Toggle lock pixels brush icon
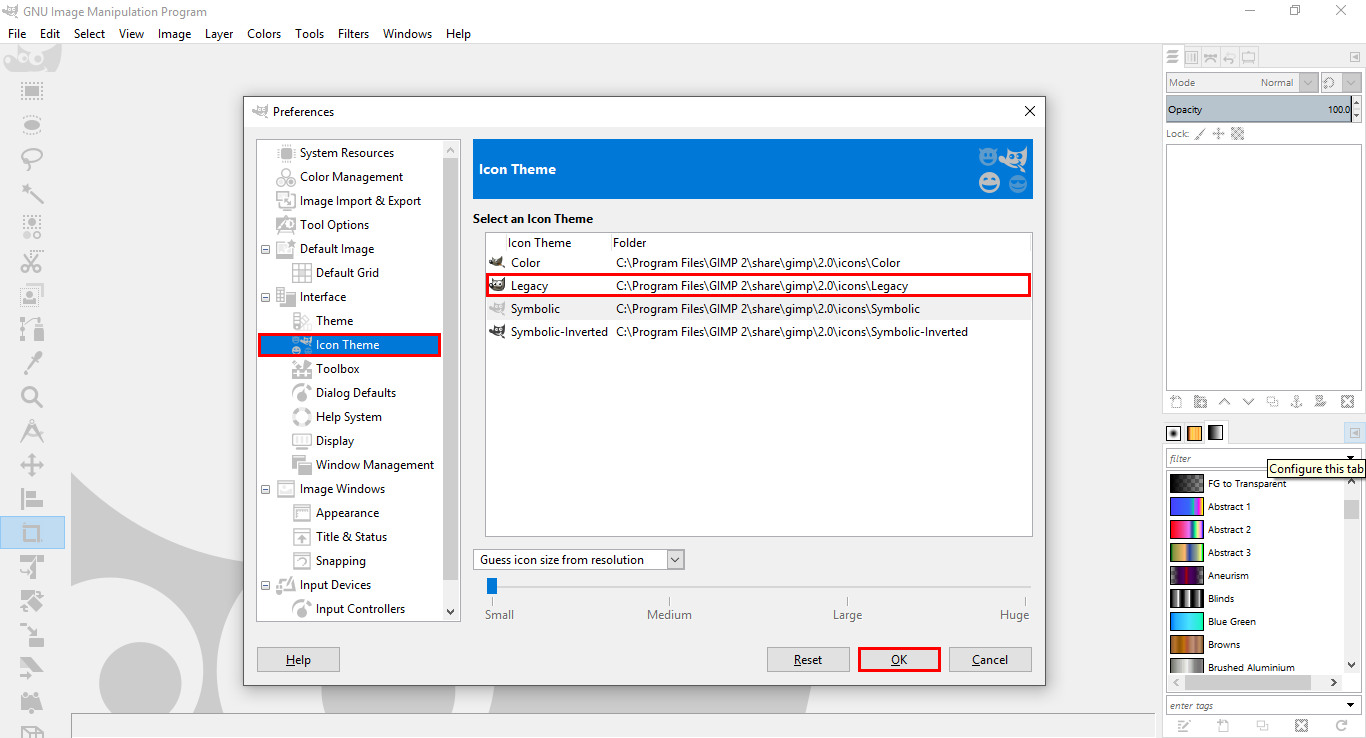The image size is (1366, 738). click(1200, 133)
